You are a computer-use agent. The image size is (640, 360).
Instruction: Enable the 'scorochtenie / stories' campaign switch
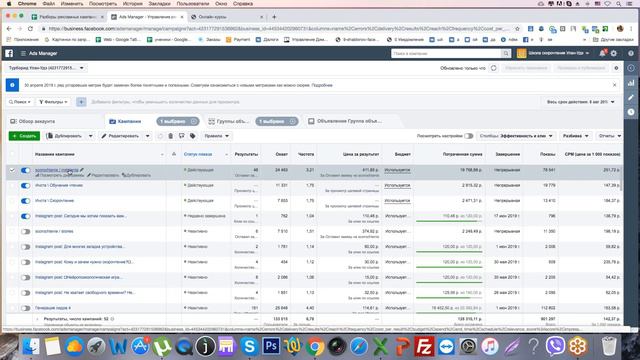(25, 231)
